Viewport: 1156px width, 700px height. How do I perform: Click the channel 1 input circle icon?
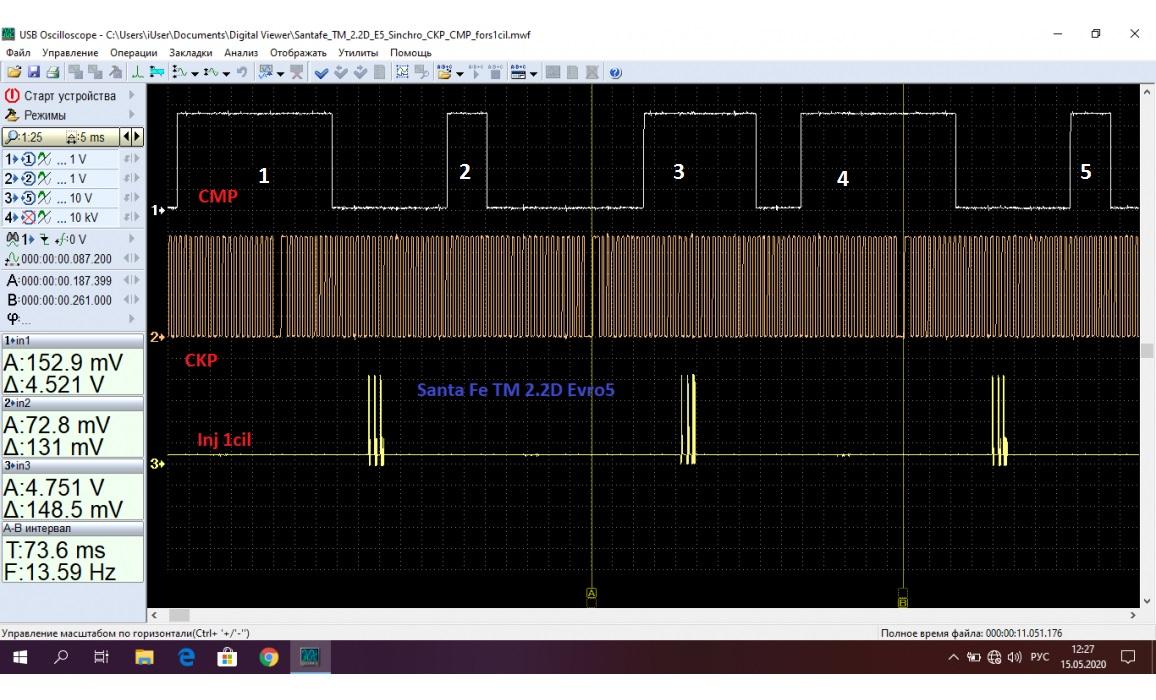pyautogui.click(x=28, y=159)
